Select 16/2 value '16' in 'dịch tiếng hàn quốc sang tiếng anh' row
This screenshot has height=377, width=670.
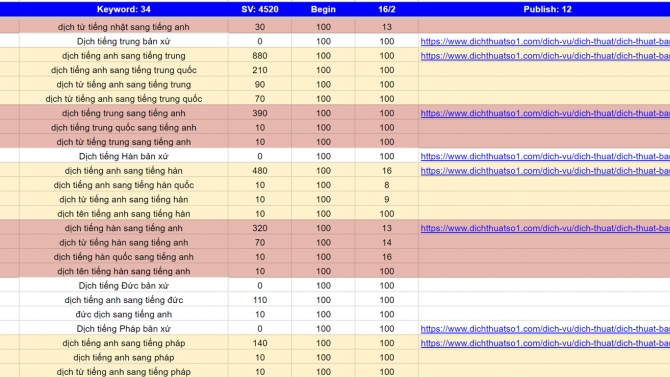click(x=387, y=257)
